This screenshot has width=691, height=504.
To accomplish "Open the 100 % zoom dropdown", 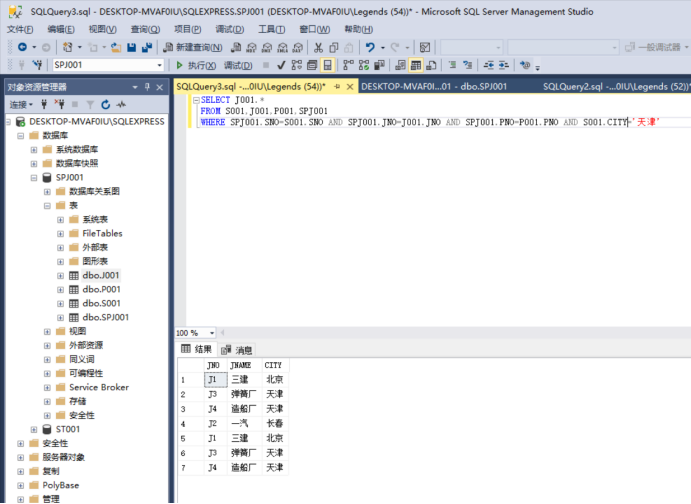I will click(212, 333).
